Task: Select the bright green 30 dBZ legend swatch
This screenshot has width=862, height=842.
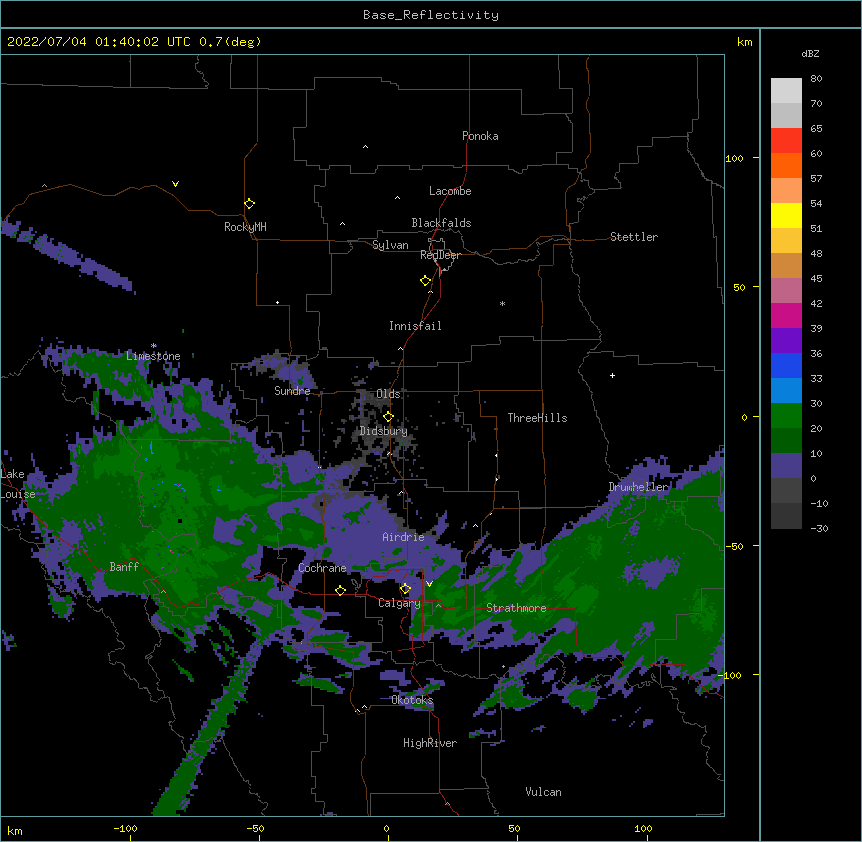Action: (786, 416)
